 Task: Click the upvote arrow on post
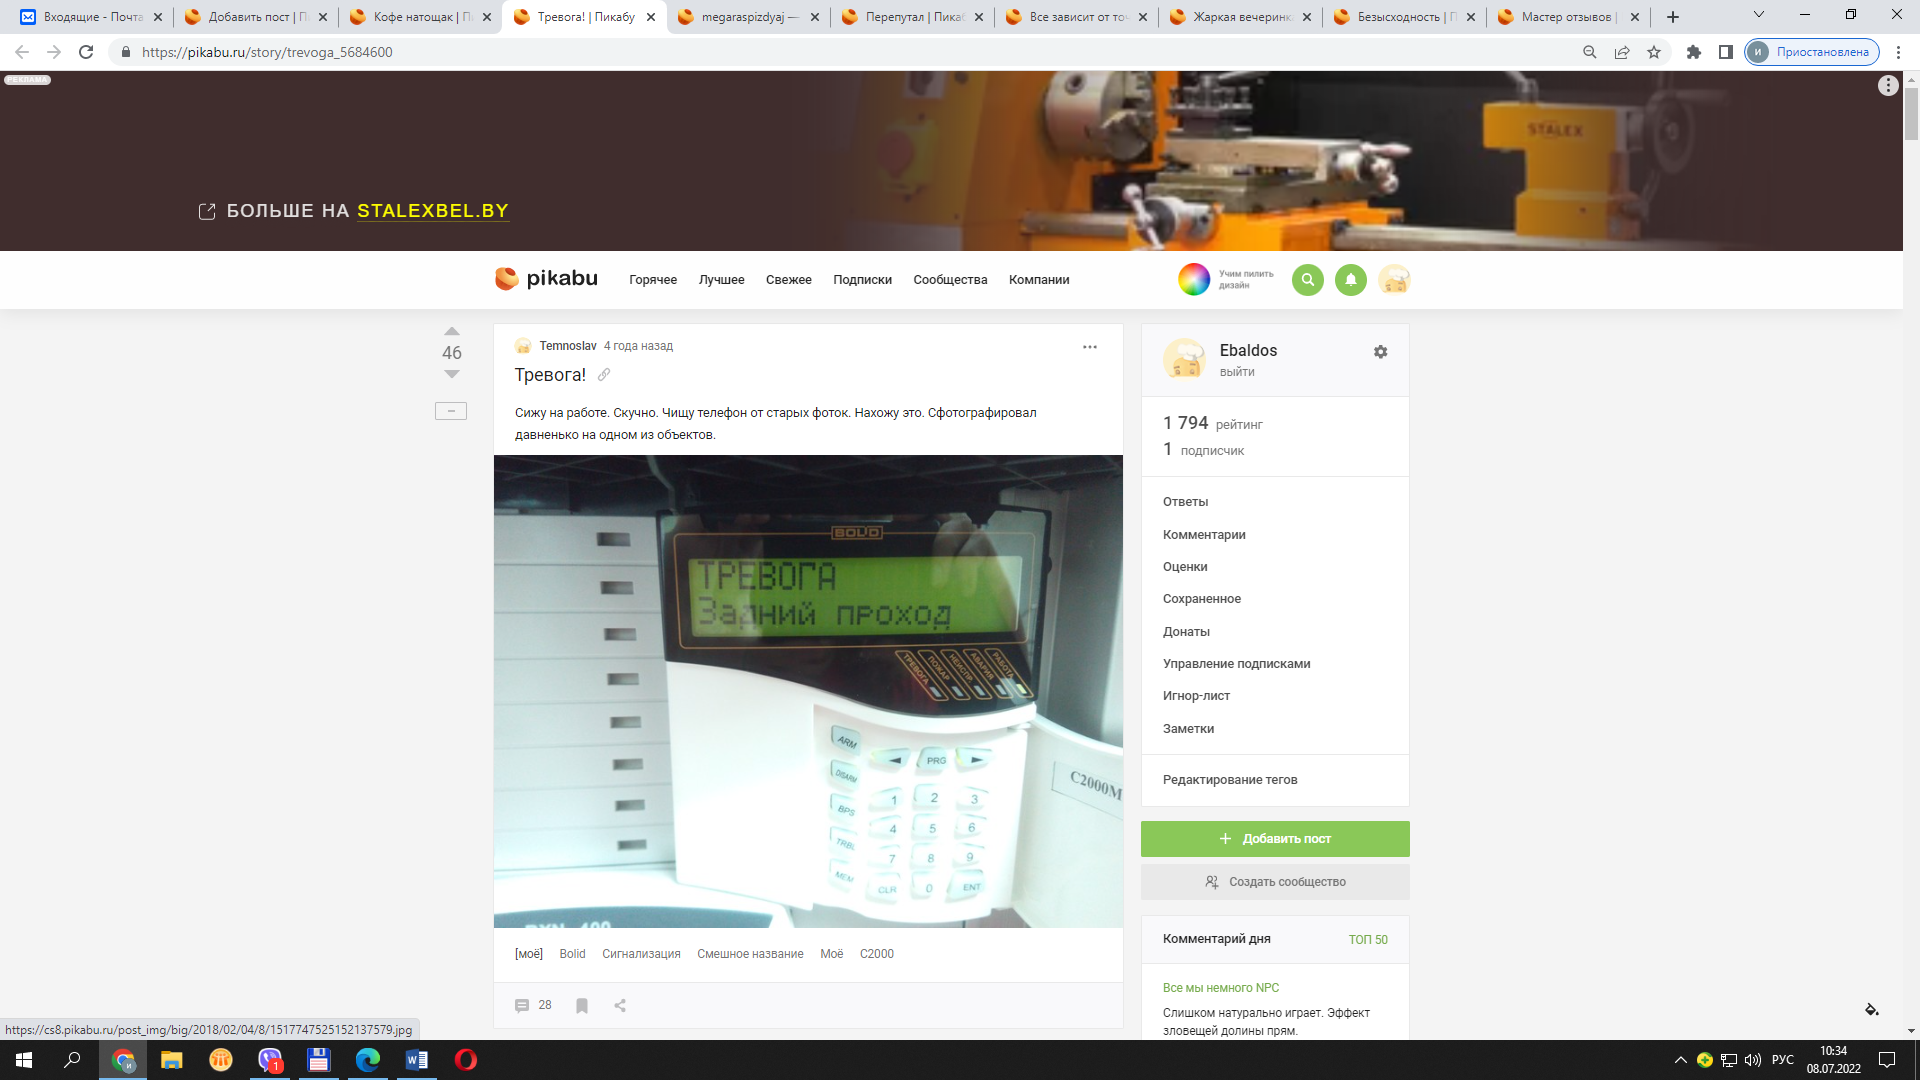(x=452, y=331)
